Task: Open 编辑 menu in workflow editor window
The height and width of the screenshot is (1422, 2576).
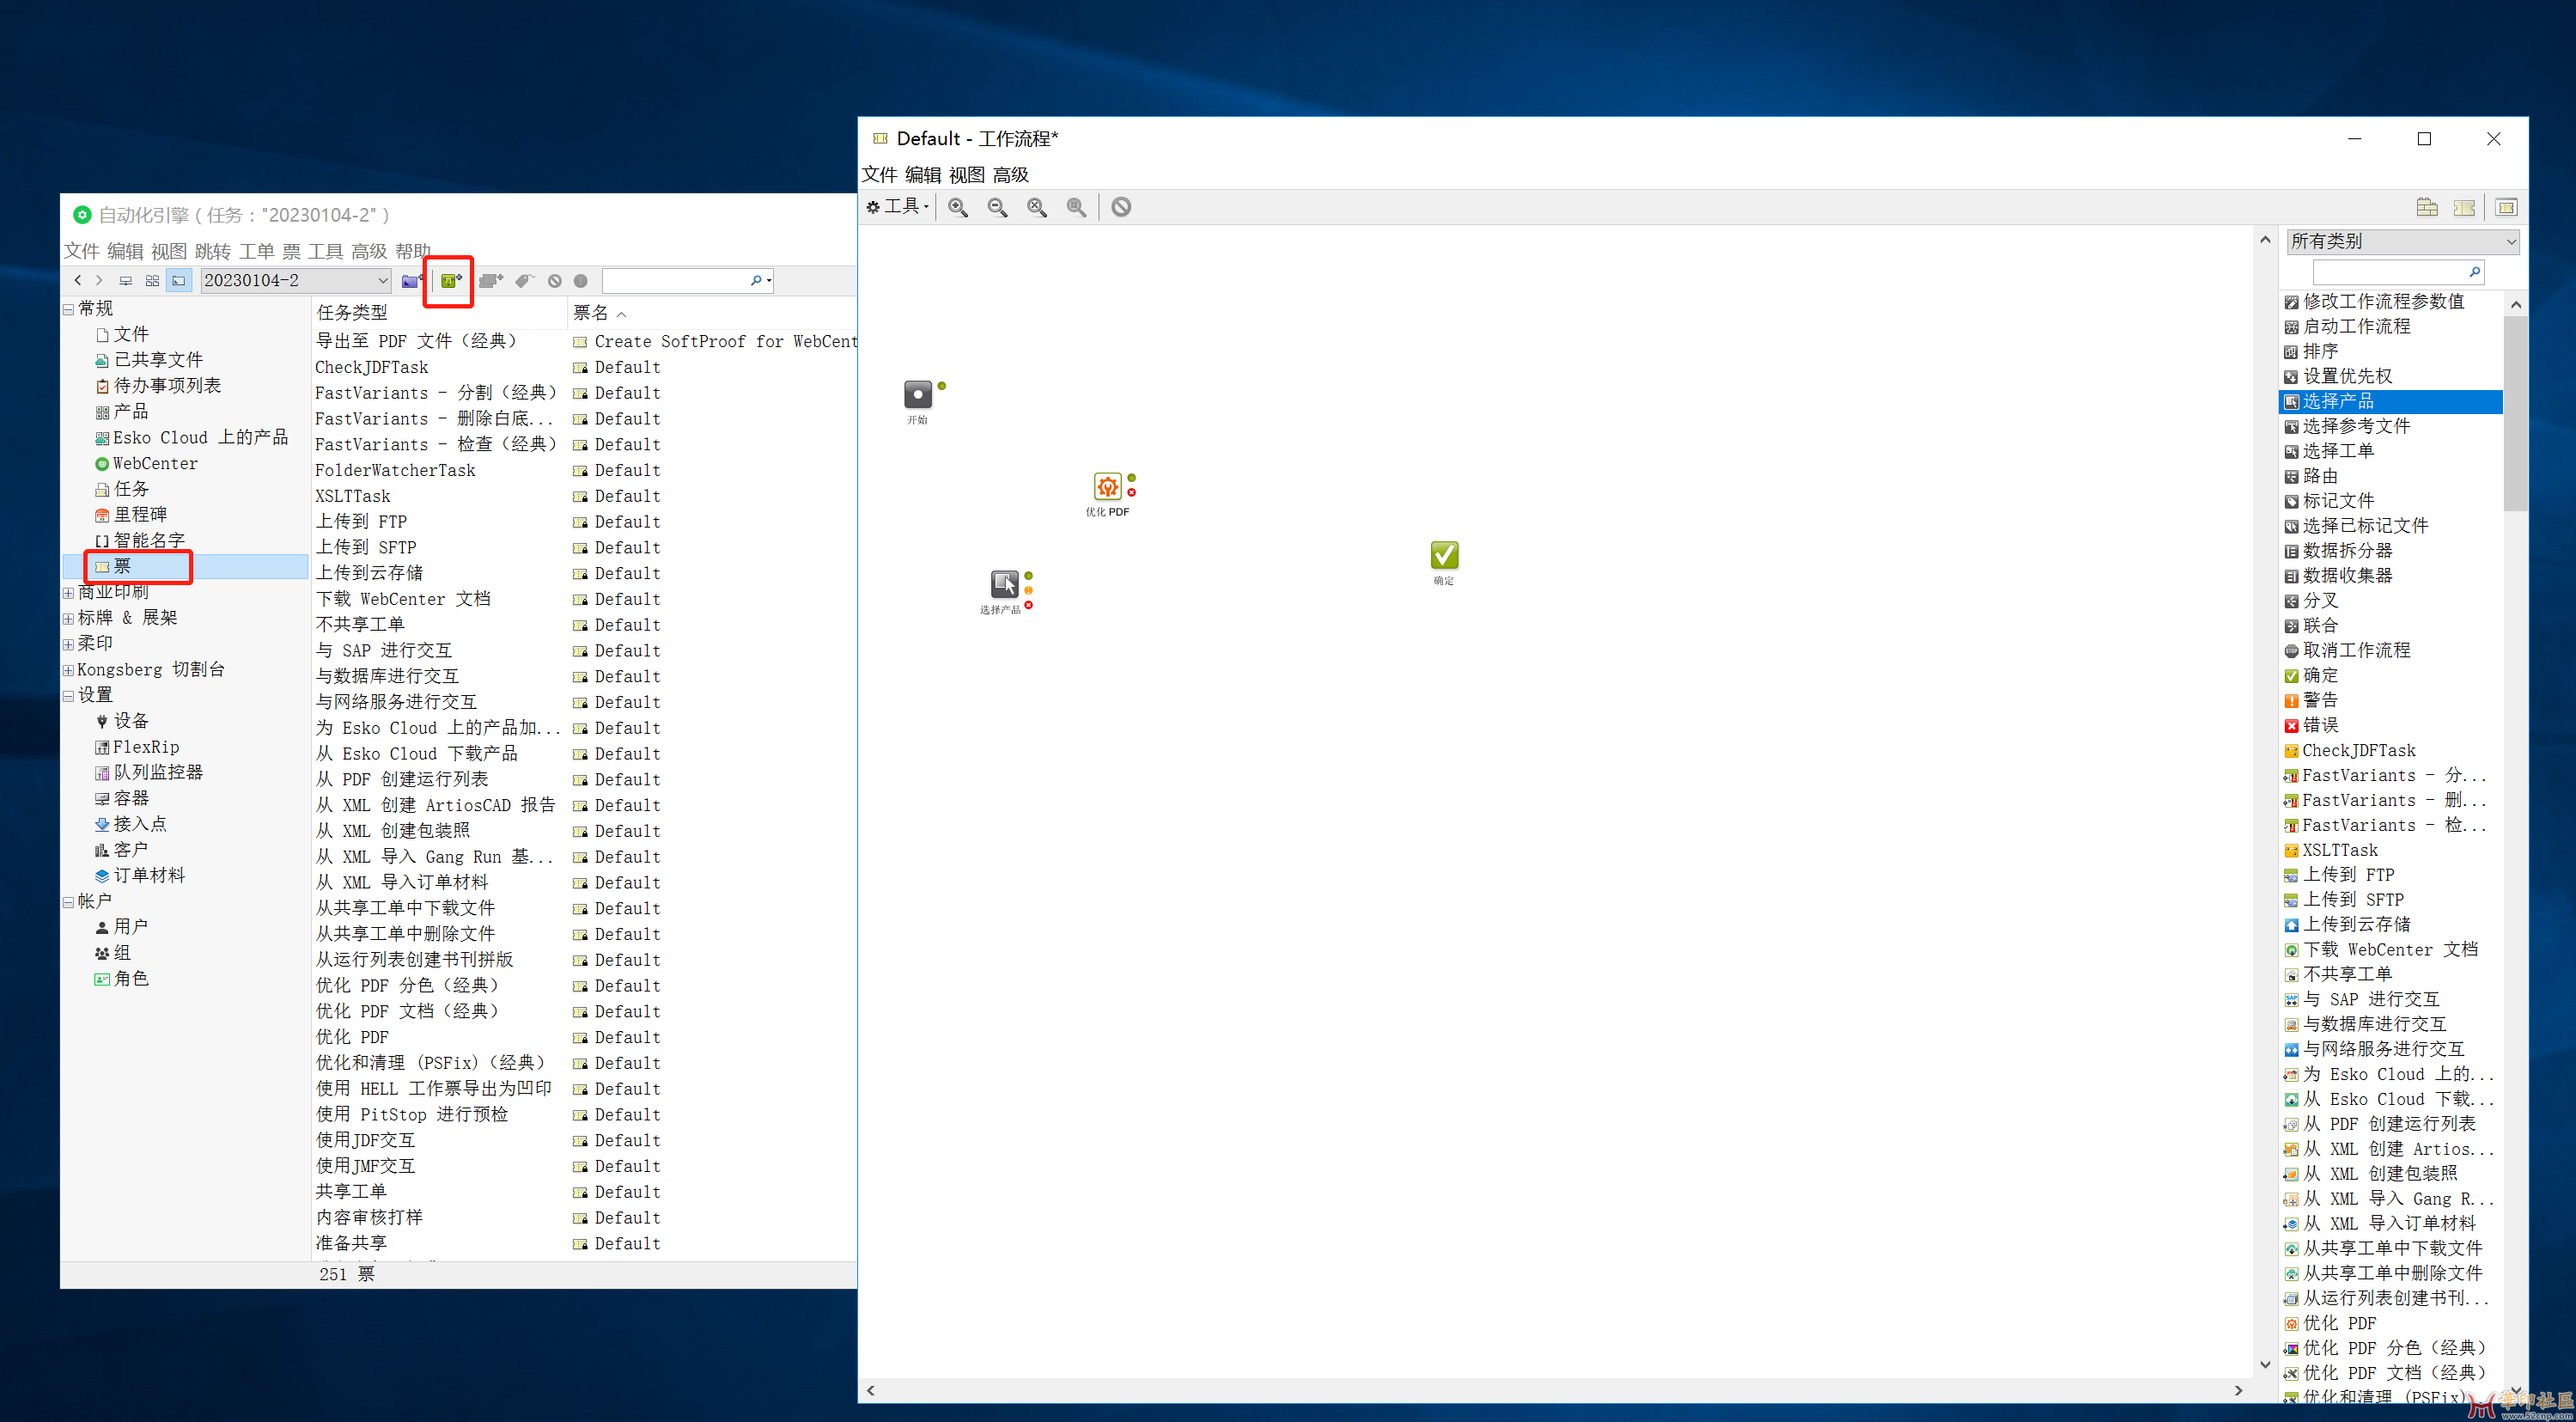Action: (923, 175)
